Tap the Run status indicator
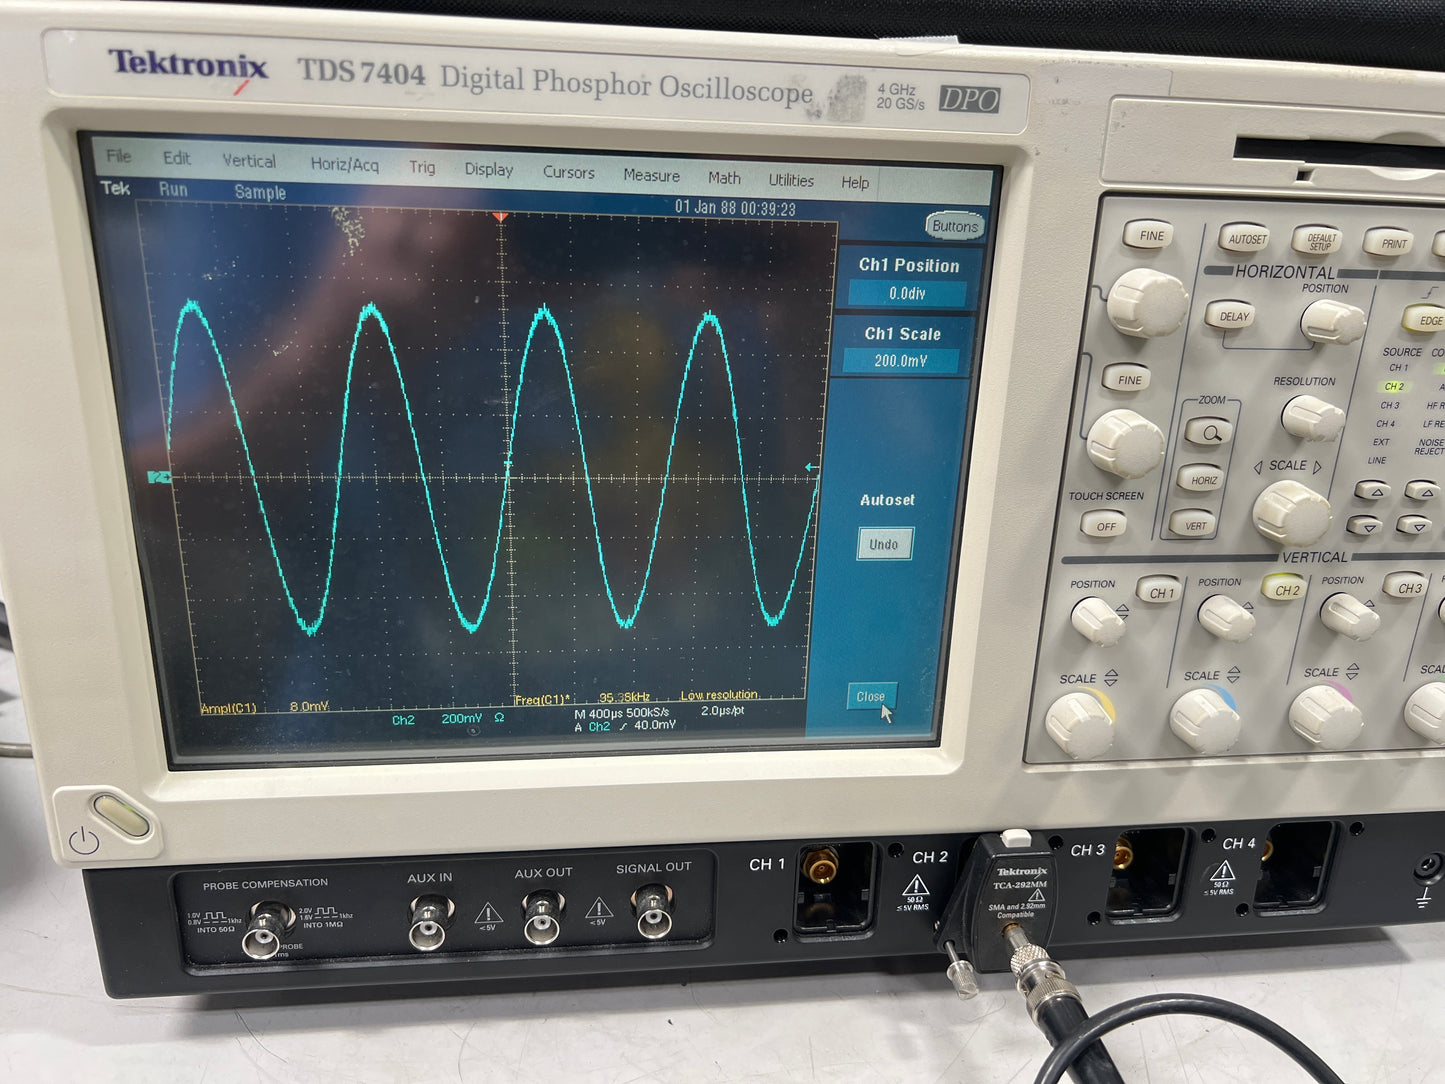1445x1084 pixels. [x=173, y=189]
